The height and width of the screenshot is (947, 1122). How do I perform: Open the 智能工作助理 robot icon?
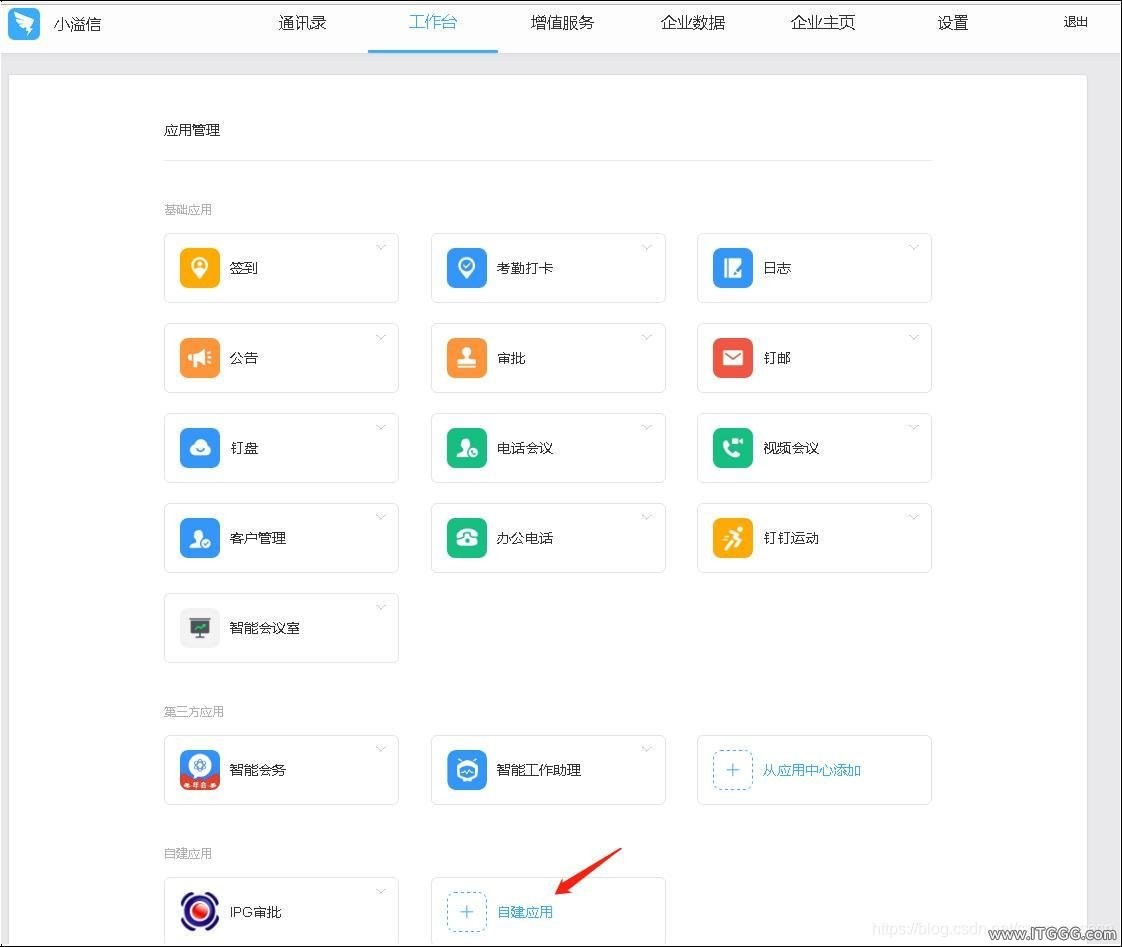point(467,770)
